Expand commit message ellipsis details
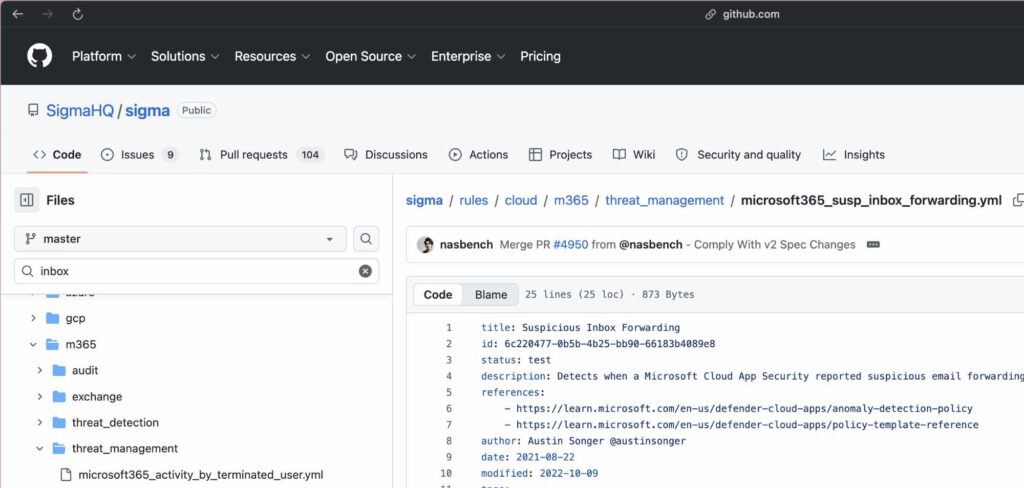1024x488 pixels. point(873,245)
